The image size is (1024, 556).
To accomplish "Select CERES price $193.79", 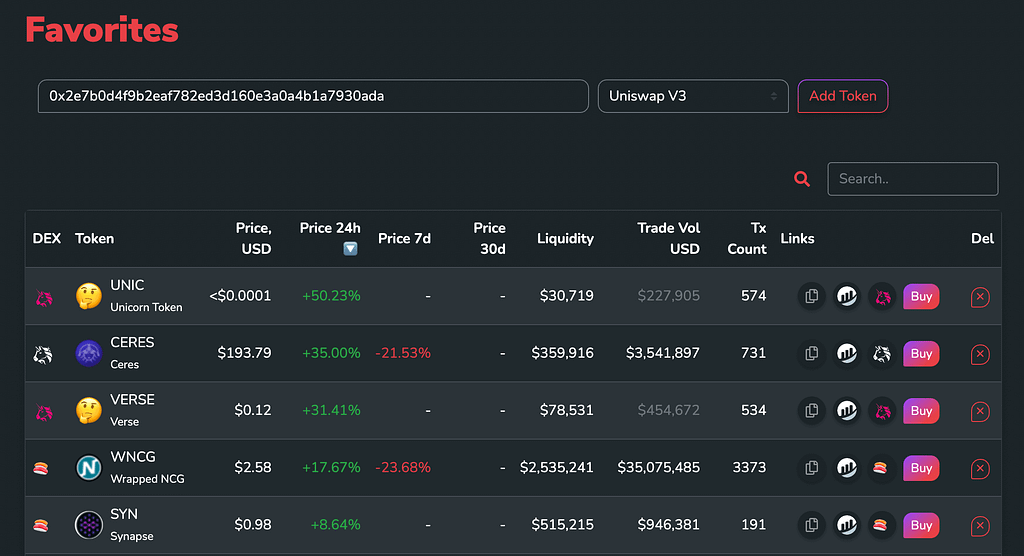I will [244, 353].
